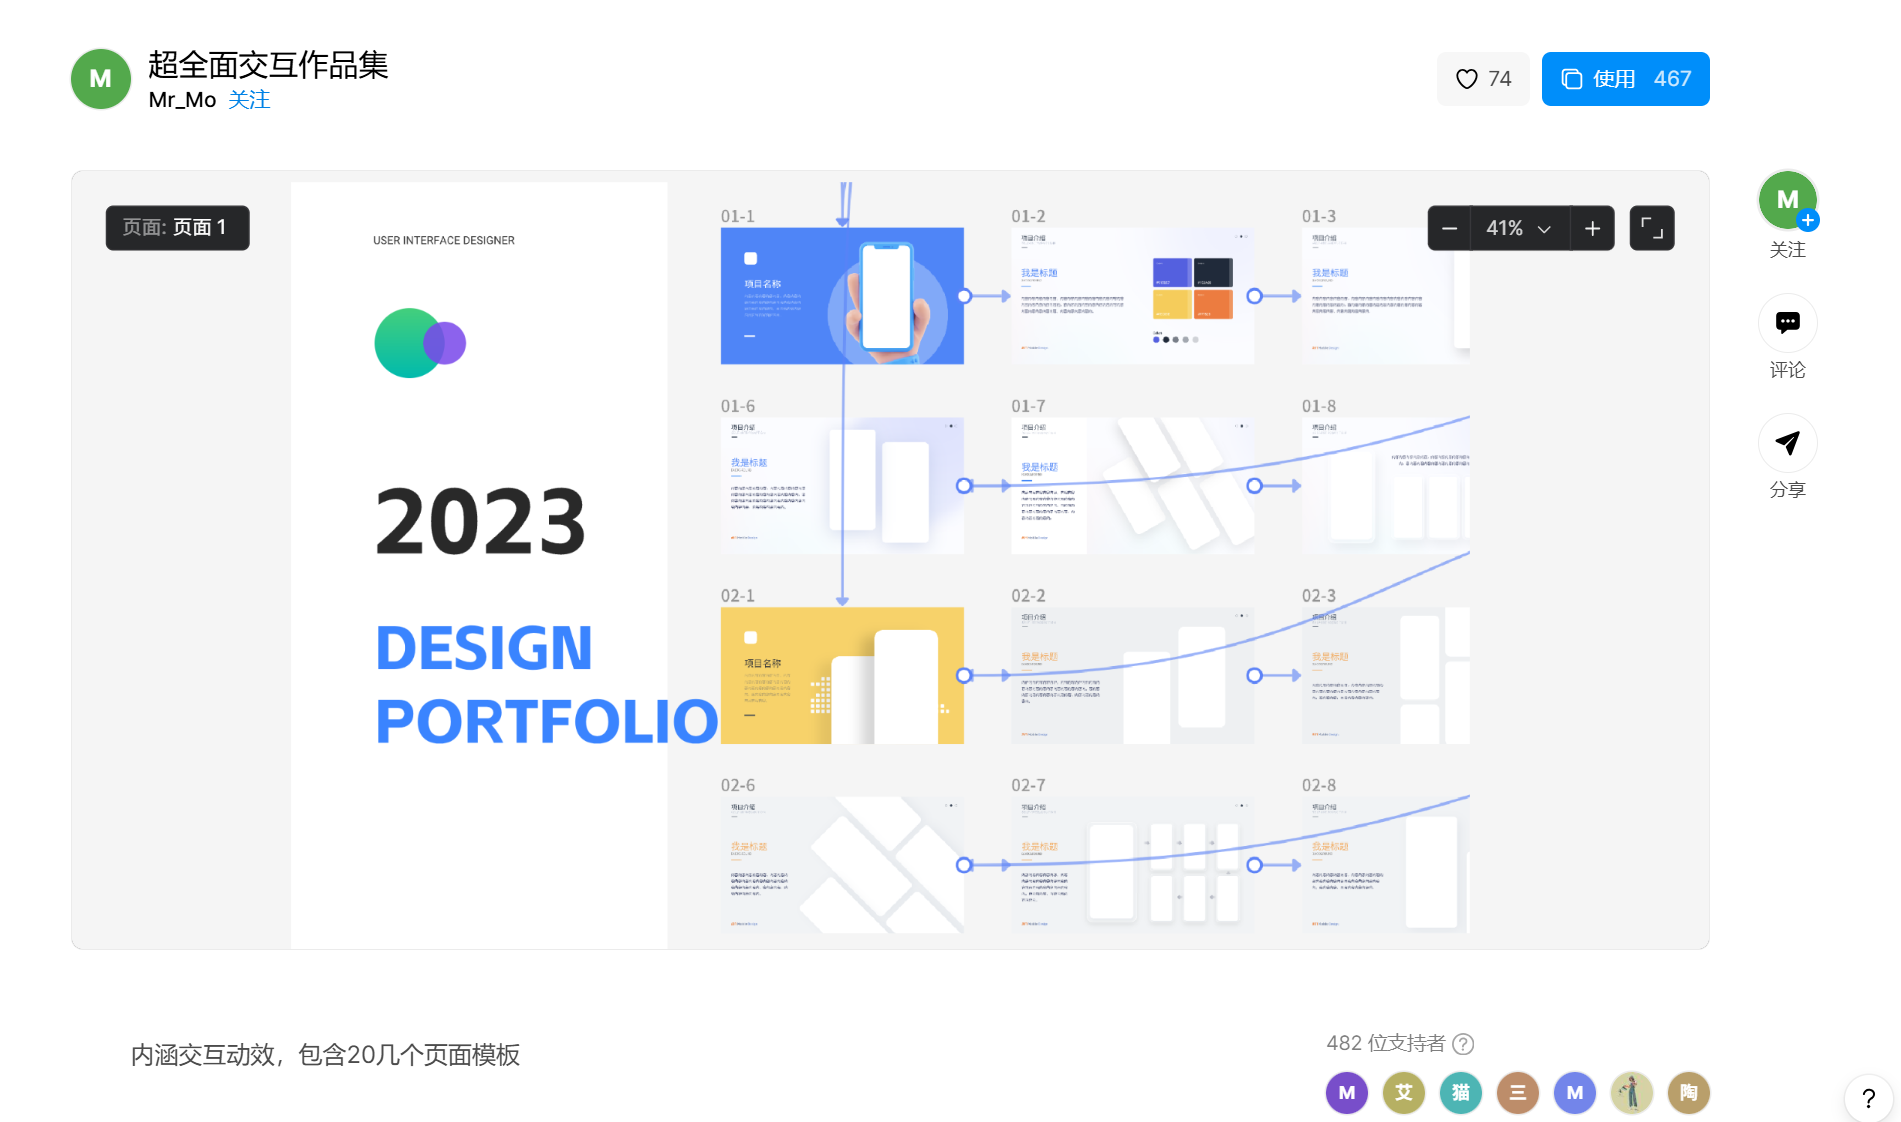Open the 01-2 color palette frame

point(1131,296)
